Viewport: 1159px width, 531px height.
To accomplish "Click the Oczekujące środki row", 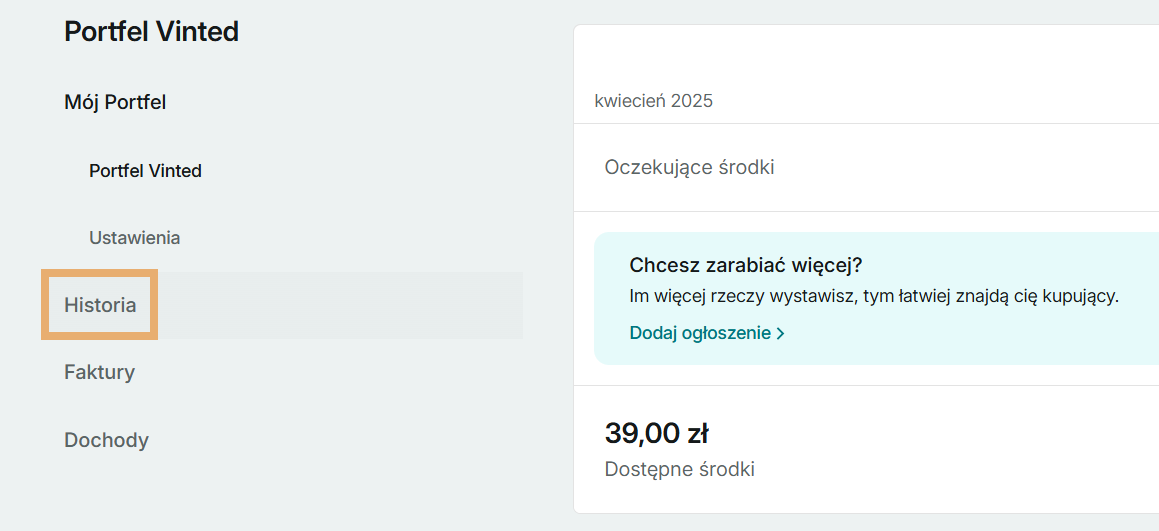I will 689,167.
